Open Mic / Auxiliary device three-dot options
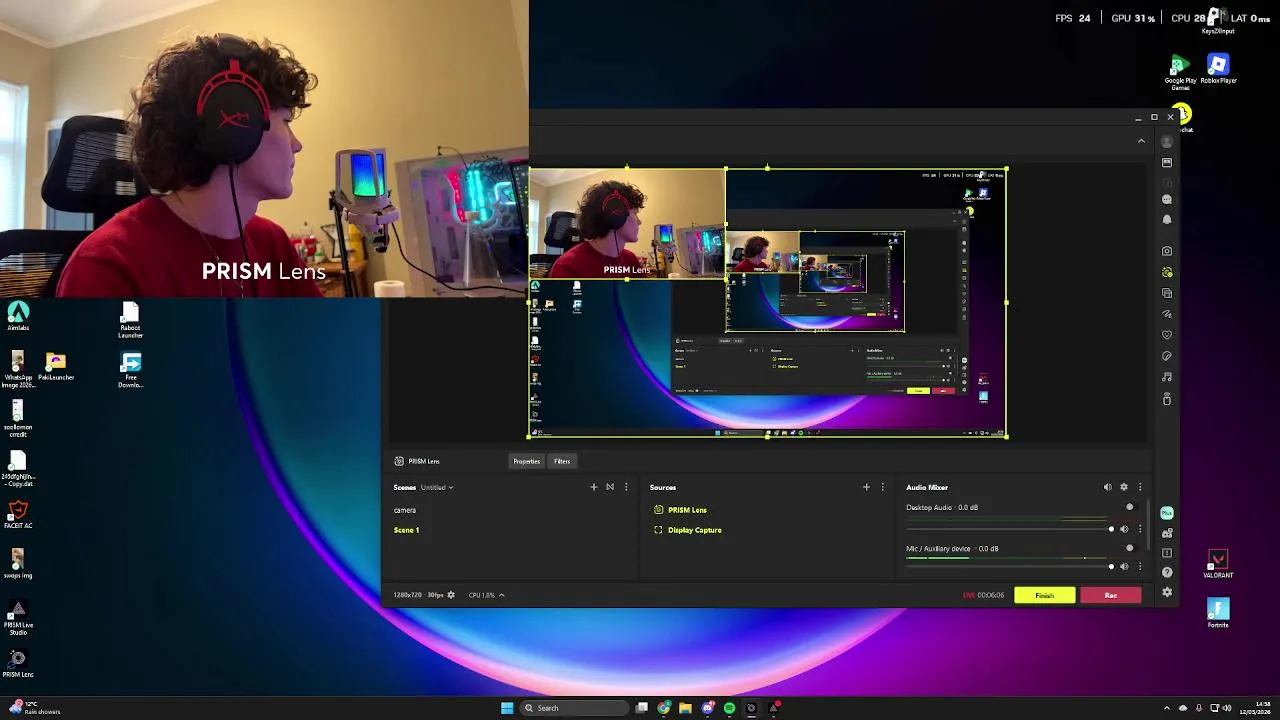Image resolution: width=1280 pixels, height=720 pixels. 1139,567
